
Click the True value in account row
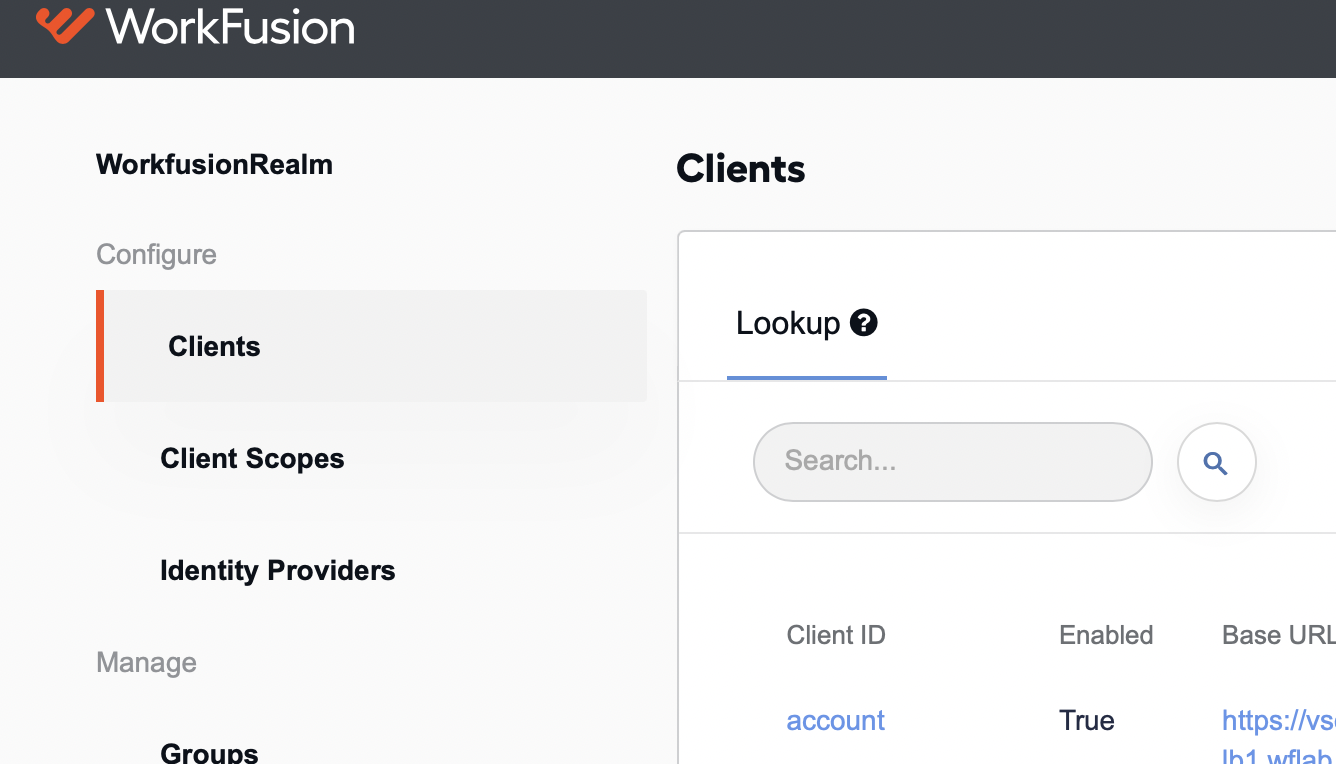1087,720
